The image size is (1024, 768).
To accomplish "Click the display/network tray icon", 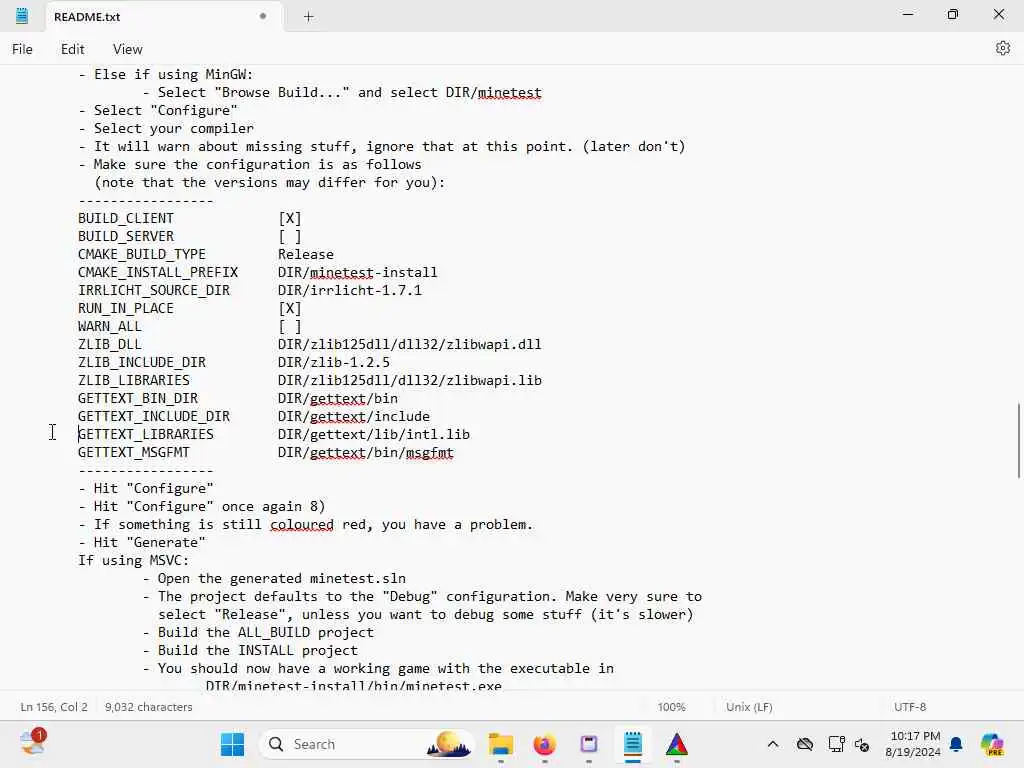I will click(836, 744).
